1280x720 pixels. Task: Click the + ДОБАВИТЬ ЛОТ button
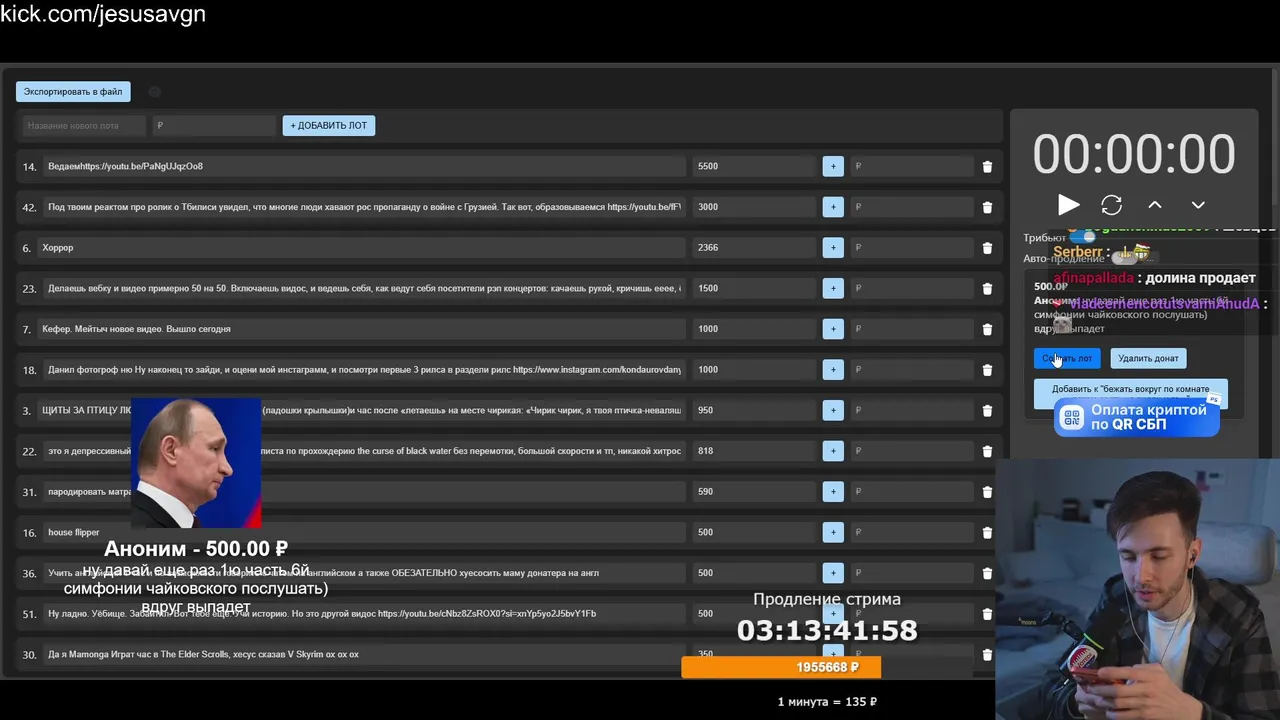click(329, 125)
